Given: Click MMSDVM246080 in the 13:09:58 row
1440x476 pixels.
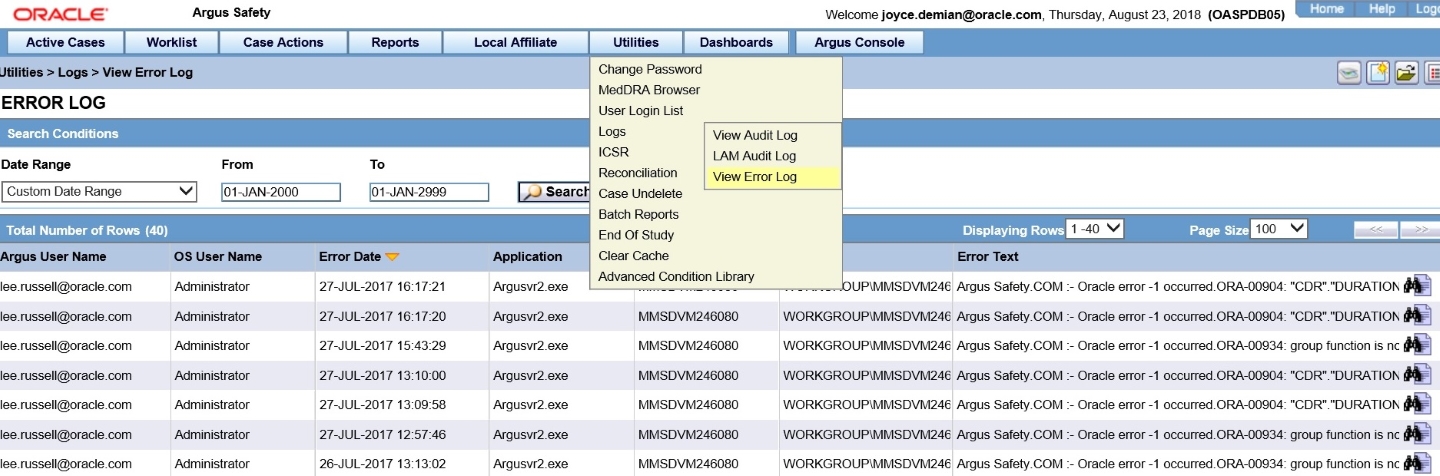Looking at the screenshot, I should click(x=688, y=405).
